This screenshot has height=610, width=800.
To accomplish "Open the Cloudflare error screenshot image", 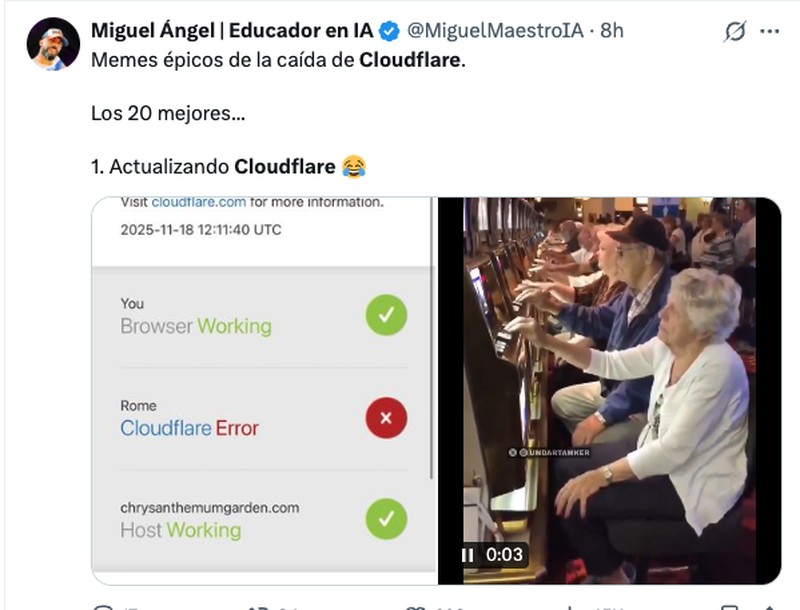I will click(x=264, y=391).
